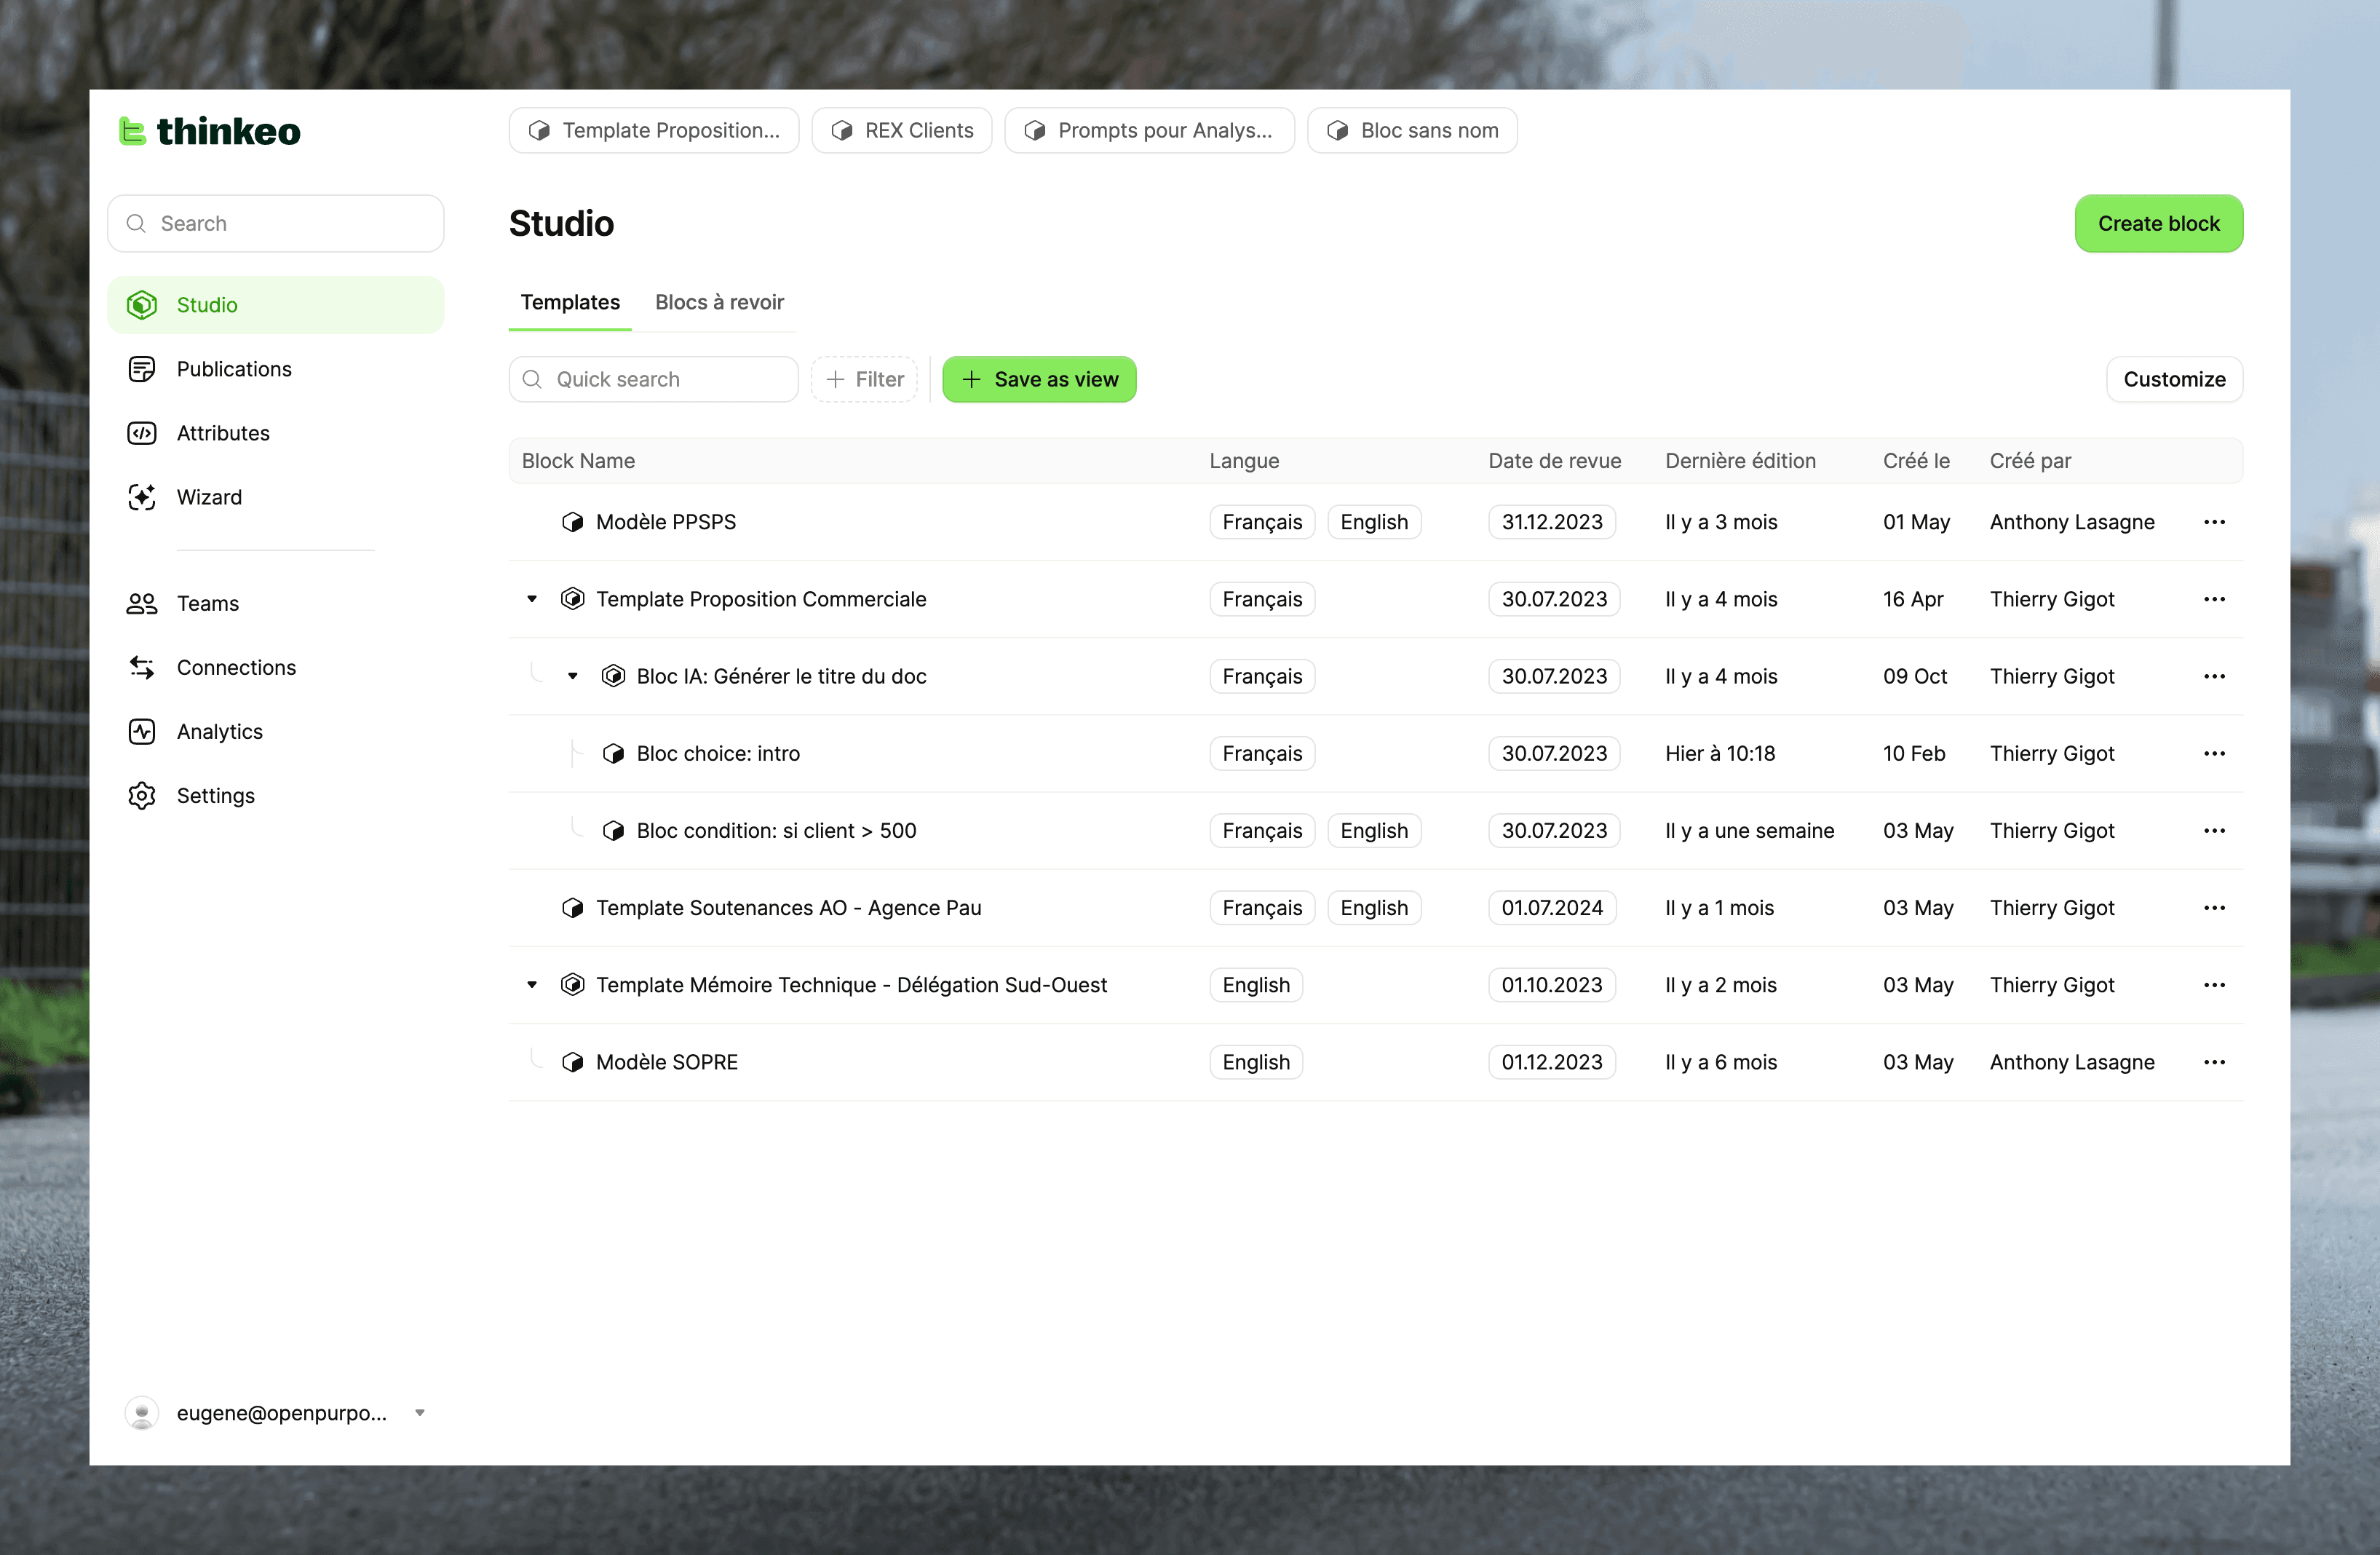This screenshot has height=1555, width=2380.
Task: Click Save as view button
Action: click(x=1039, y=379)
